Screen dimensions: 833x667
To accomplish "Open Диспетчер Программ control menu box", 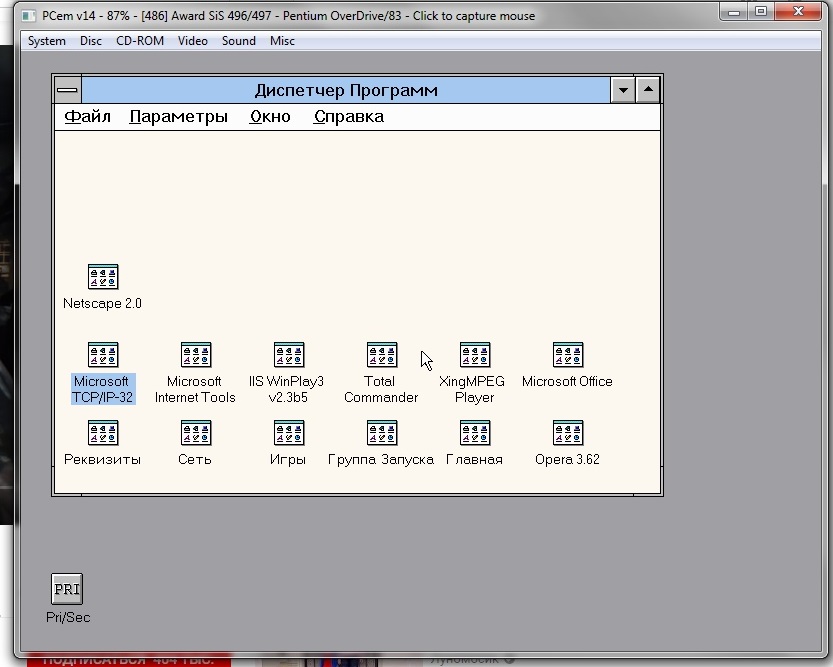I will pyautogui.click(x=67, y=90).
